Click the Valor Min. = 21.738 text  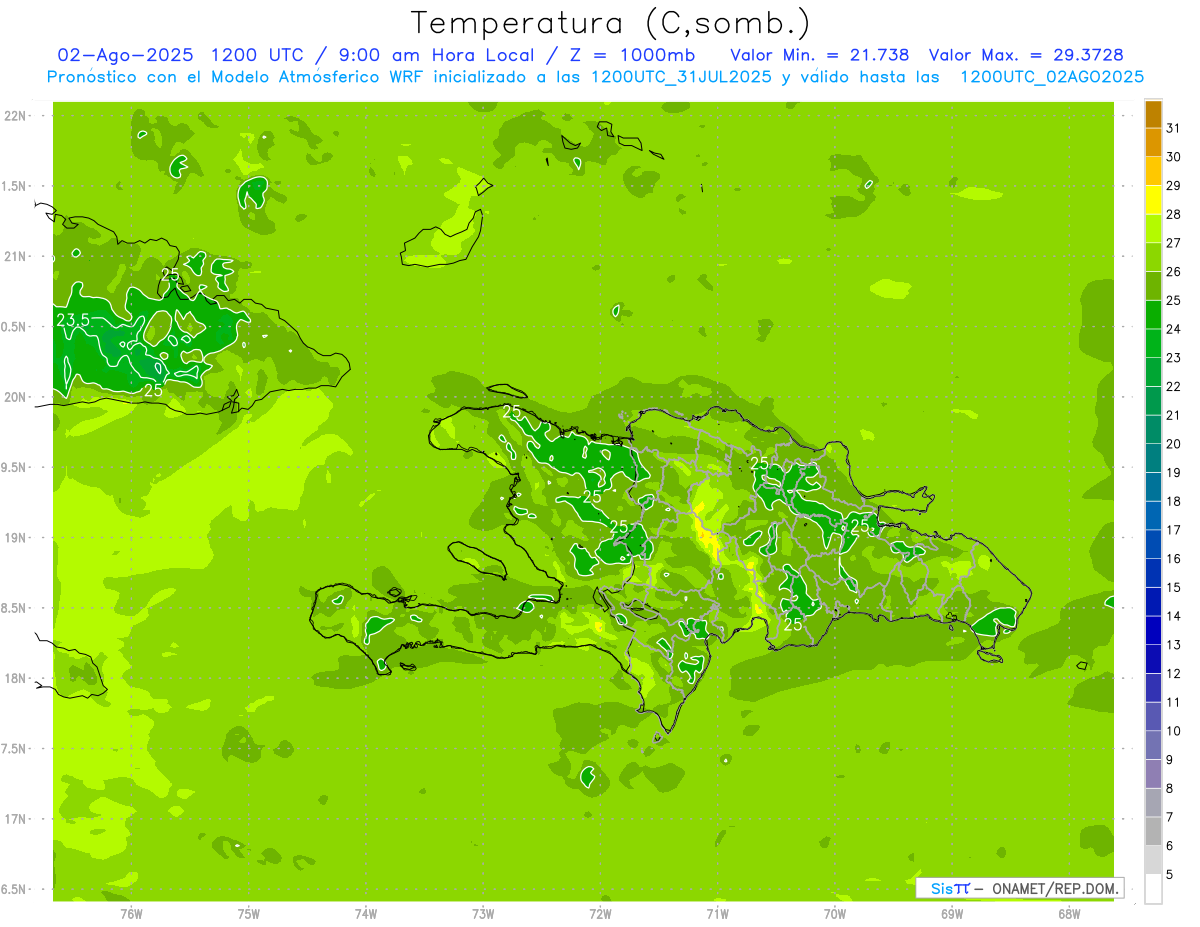tap(819, 55)
